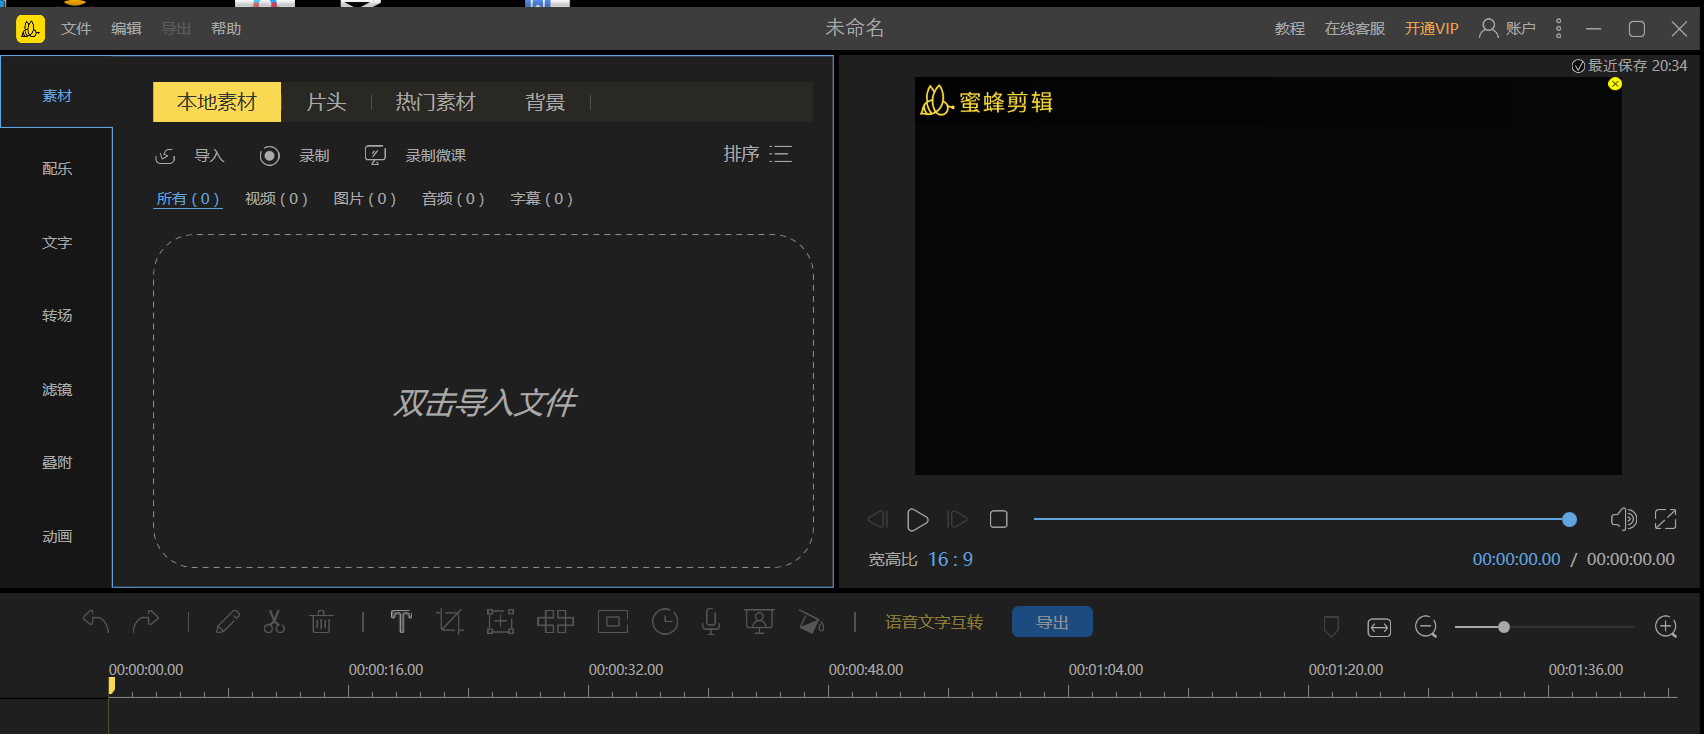Click the microphone voice-over icon
This screenshot has width=1704, height=734.
click(x=711, y=622)
